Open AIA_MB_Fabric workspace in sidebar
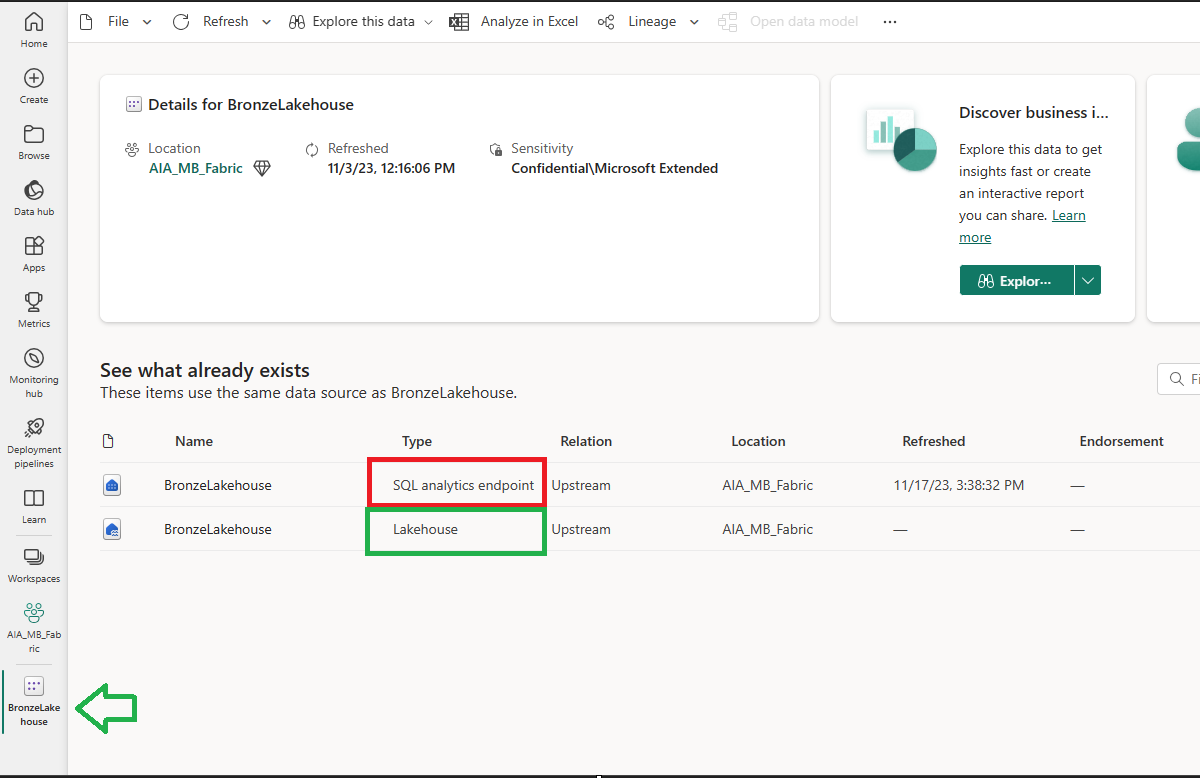 click(34, 627)
